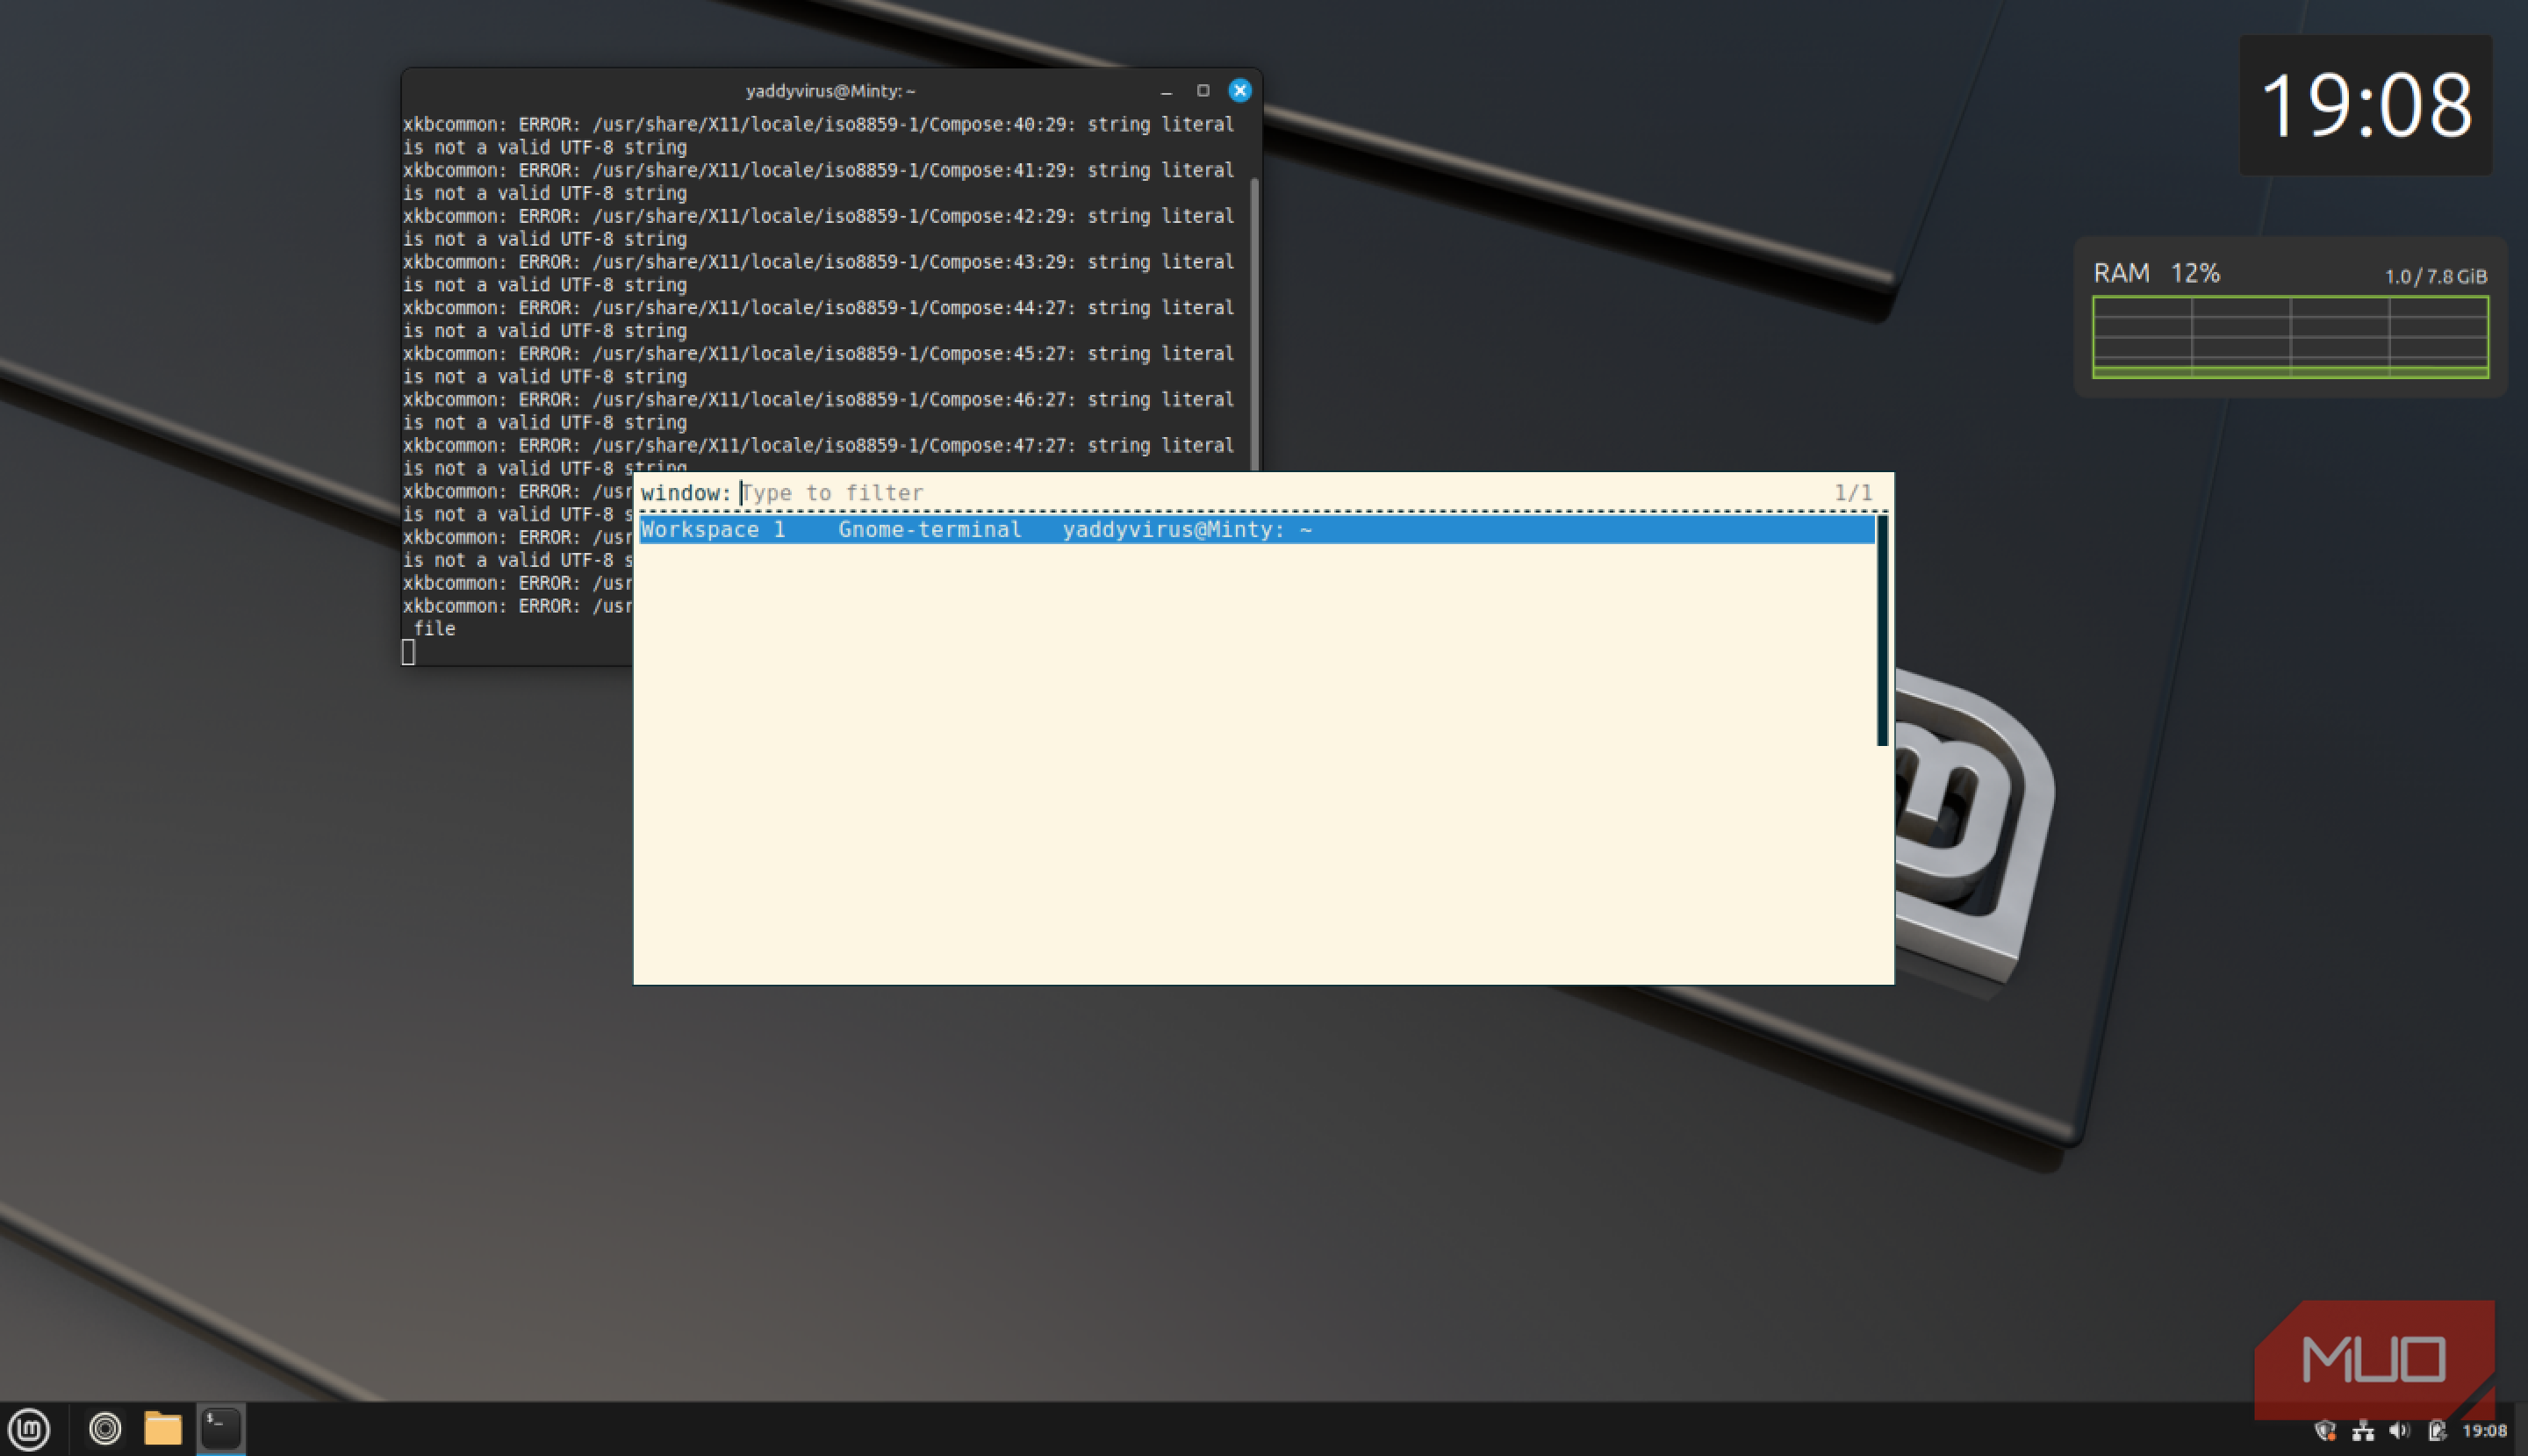Open the panel clock showing 19:08
Screen dimensions: 2528x1456
[2485, 1431]
